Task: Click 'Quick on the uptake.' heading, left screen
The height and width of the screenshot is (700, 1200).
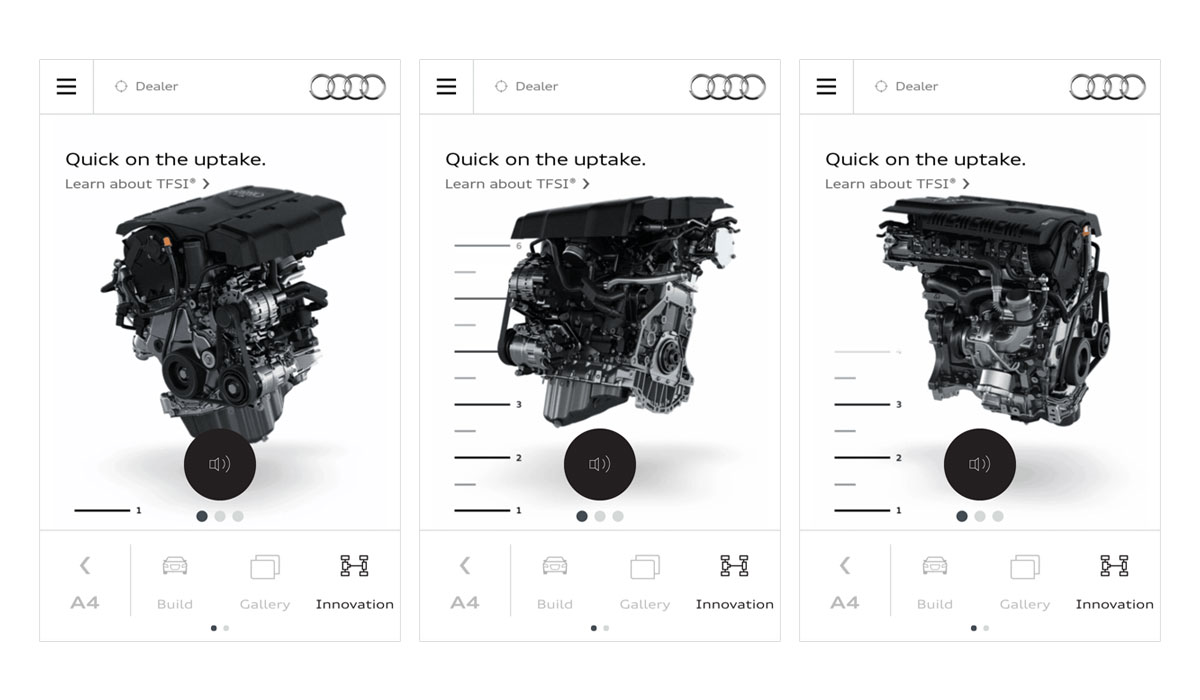Action: click(166, 159)
